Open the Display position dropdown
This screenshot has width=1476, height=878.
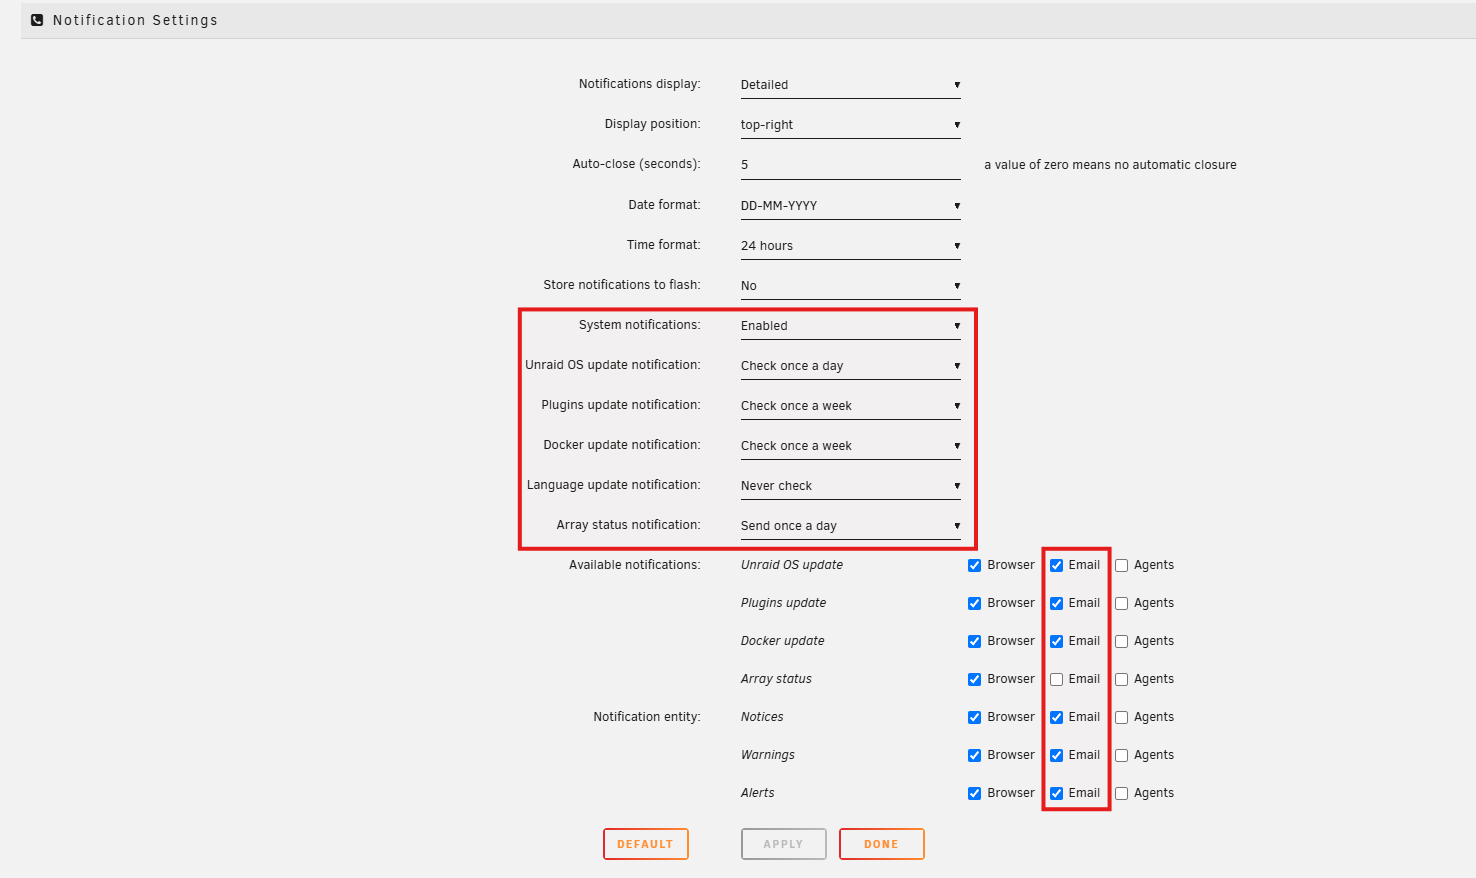coord(850,125)
